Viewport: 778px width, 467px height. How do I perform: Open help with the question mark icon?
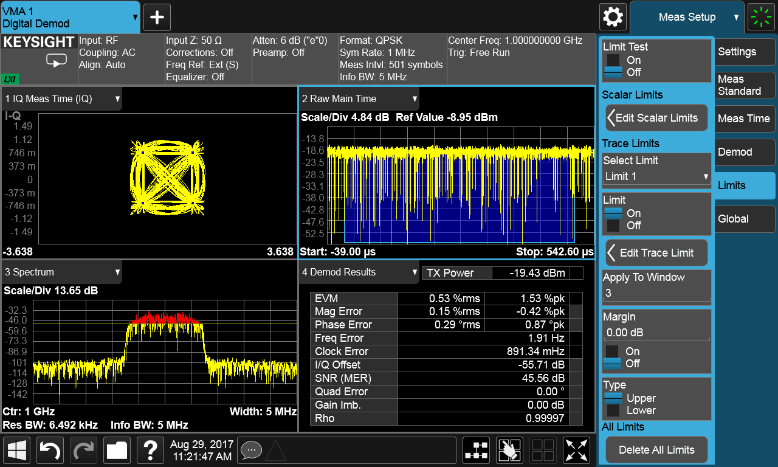pyautogui.click(x=149, y=449)
